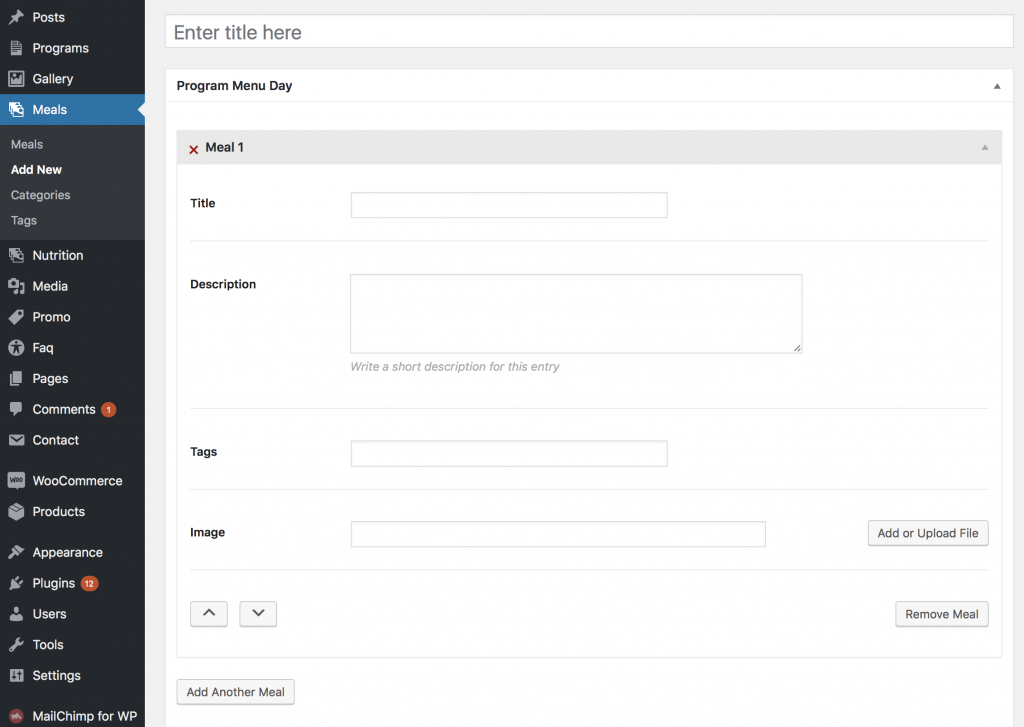
Task: Click the Comments speech bubble icon
Action: click(x=16, y=409)
